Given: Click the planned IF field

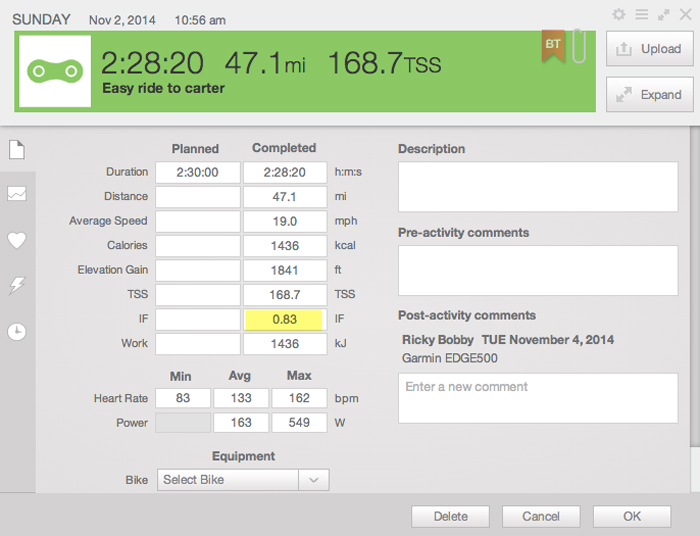Looking at the screenshot, I should click(x=198, y=320).
